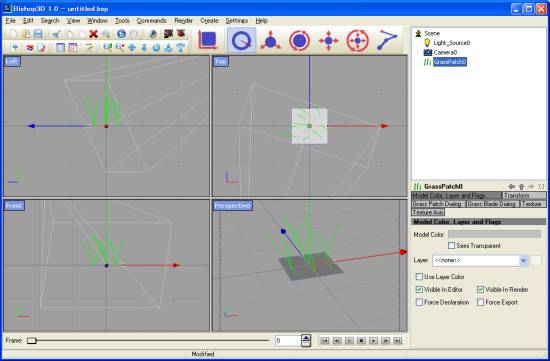Viewport: 550px width, 361px height.
Task: Check the Force Declaration checkbox
Action: coord(419,302)
